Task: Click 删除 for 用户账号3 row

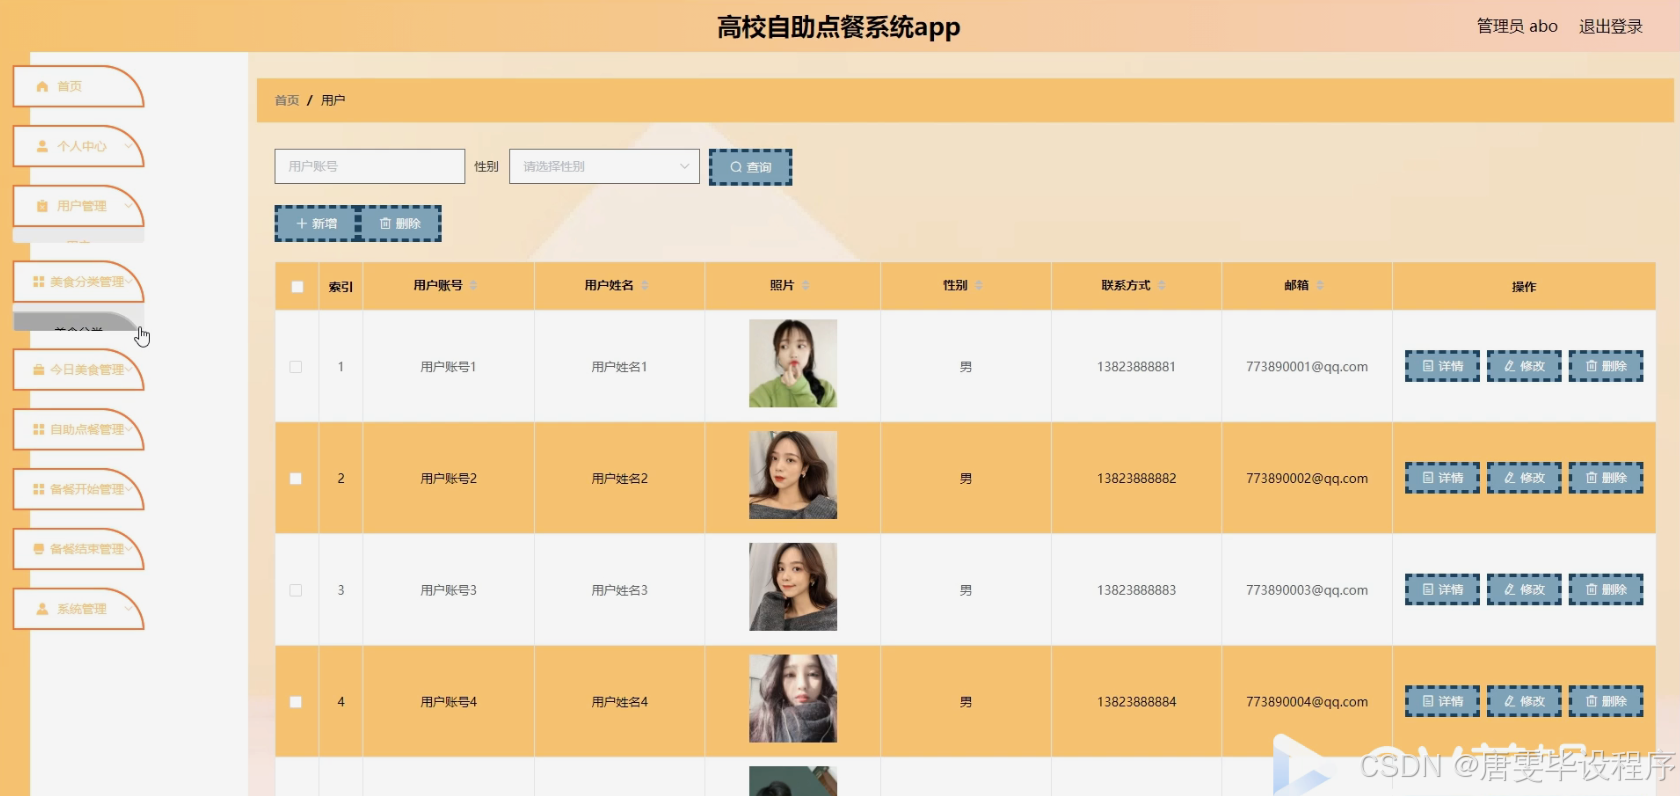Action: pyautogui.click(x=1606, y=590)
